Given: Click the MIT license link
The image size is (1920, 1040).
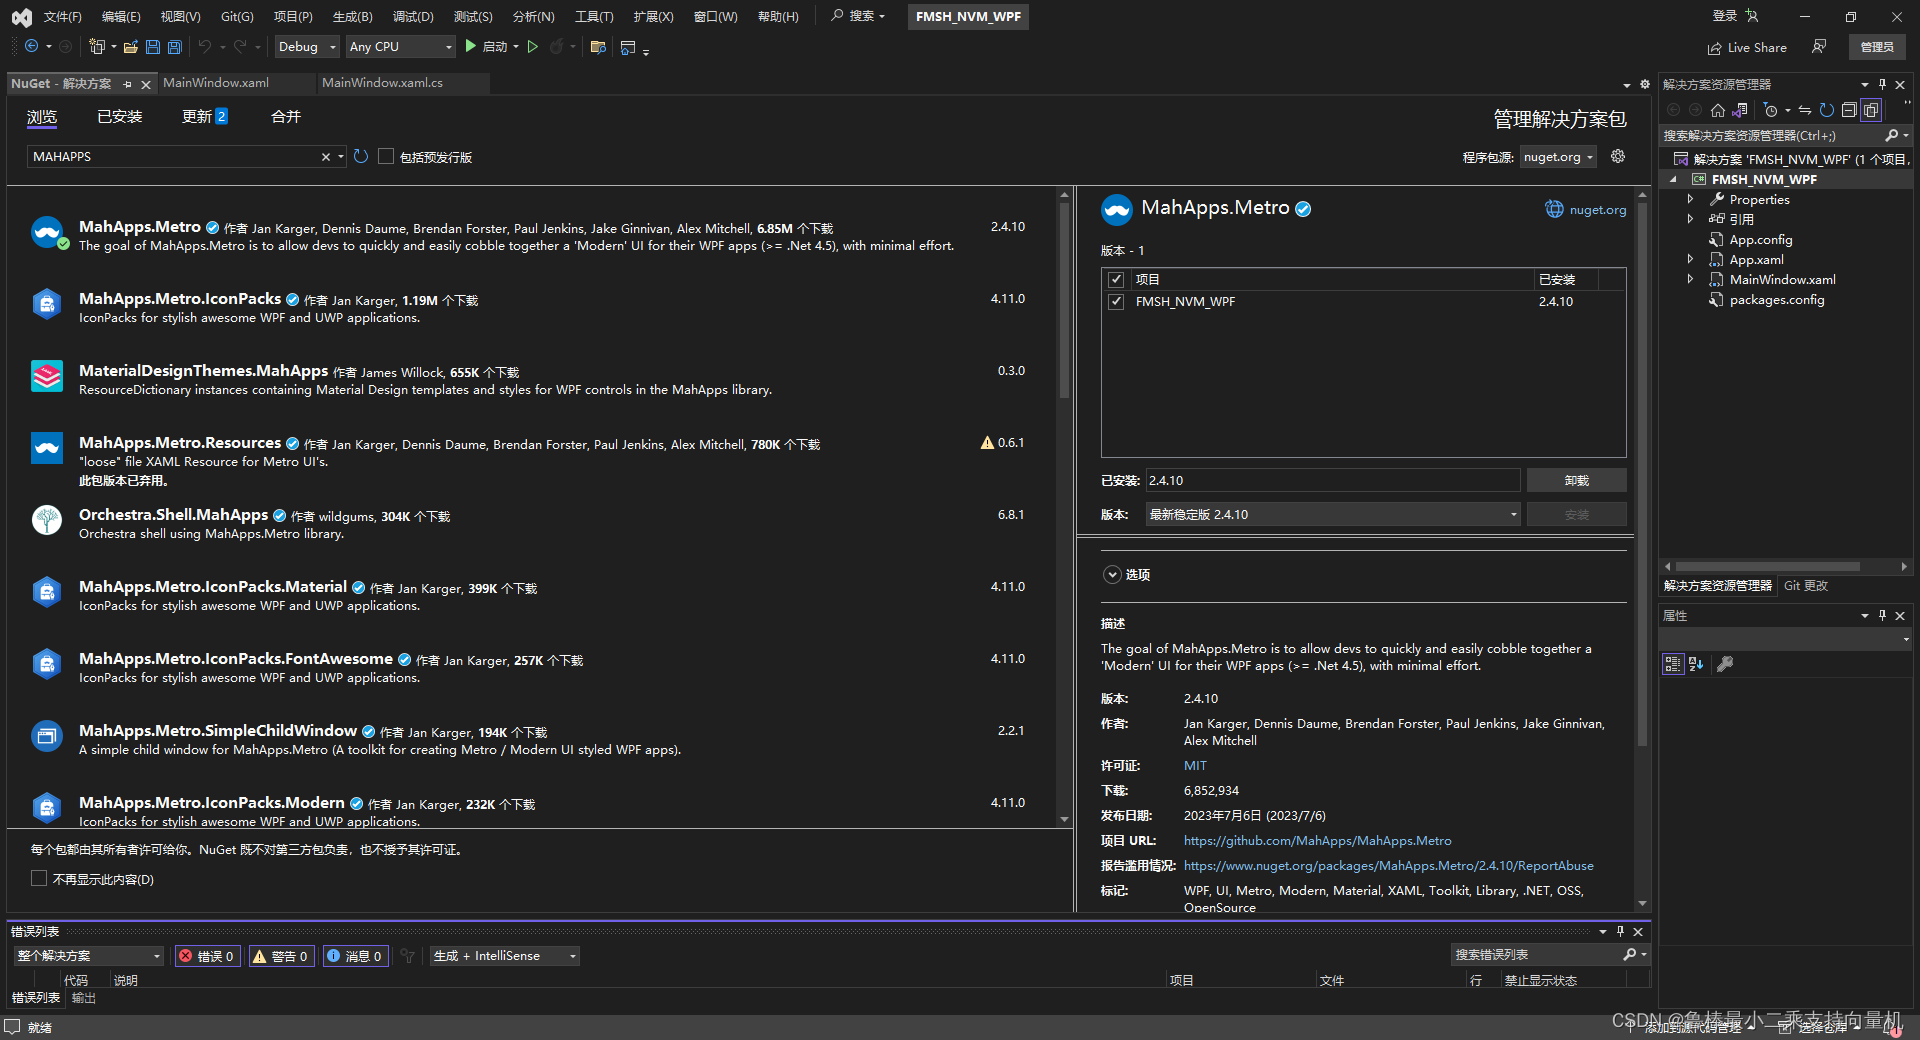Looking at the screenshot, I should 1195,766.
